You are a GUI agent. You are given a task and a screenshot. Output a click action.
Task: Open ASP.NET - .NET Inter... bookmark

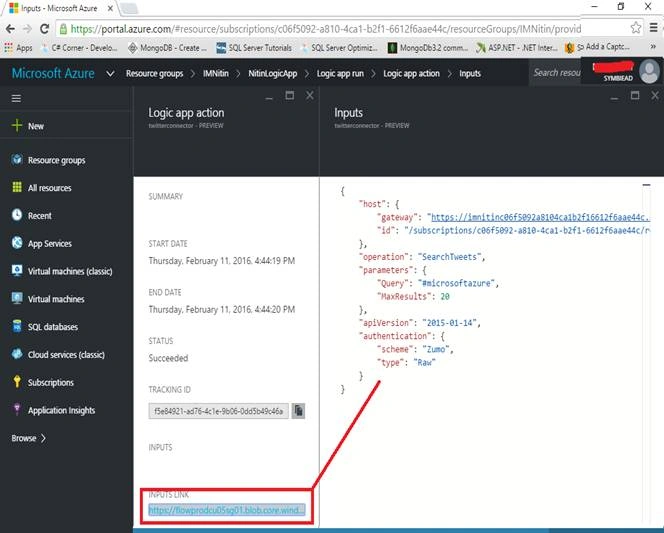pyautogui.click(x=517, y=48)
